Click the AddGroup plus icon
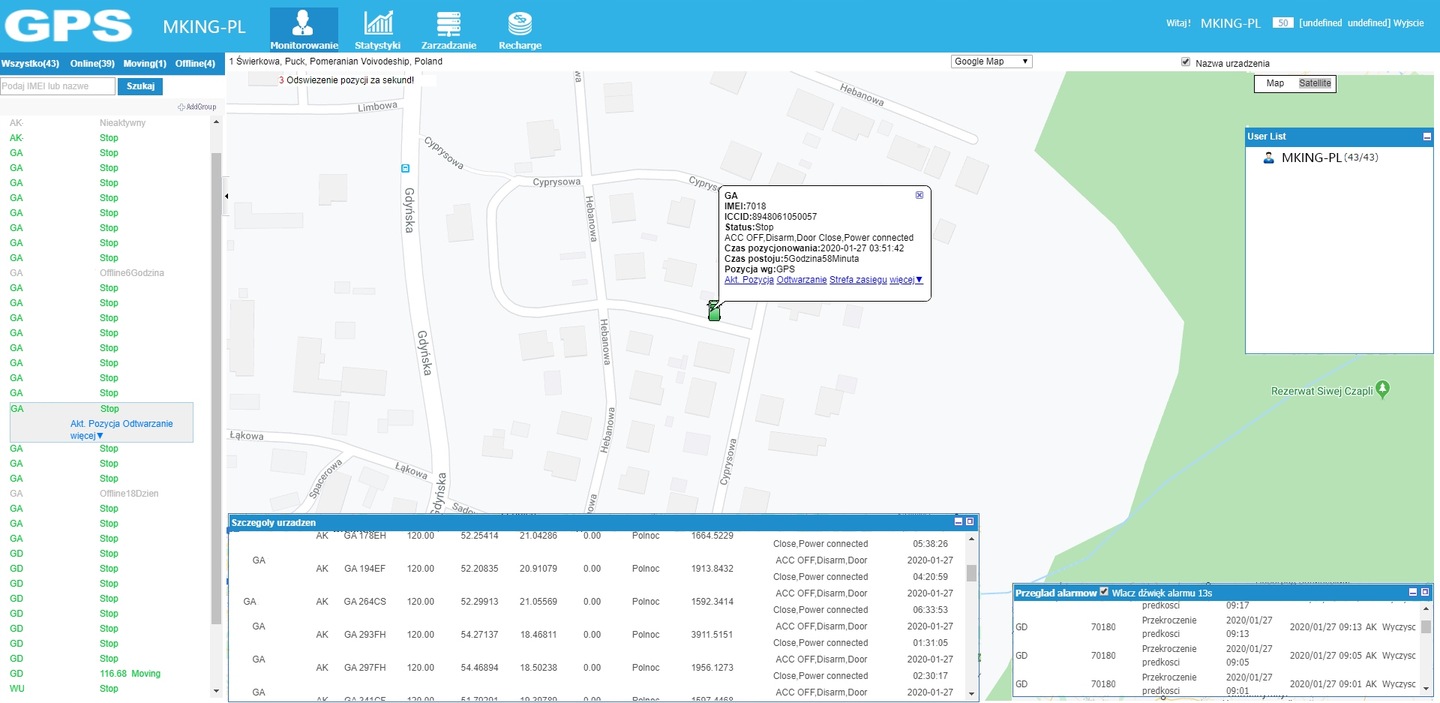Image resolution: width=1440 pixels, height=703 pixels. (181, 107)
